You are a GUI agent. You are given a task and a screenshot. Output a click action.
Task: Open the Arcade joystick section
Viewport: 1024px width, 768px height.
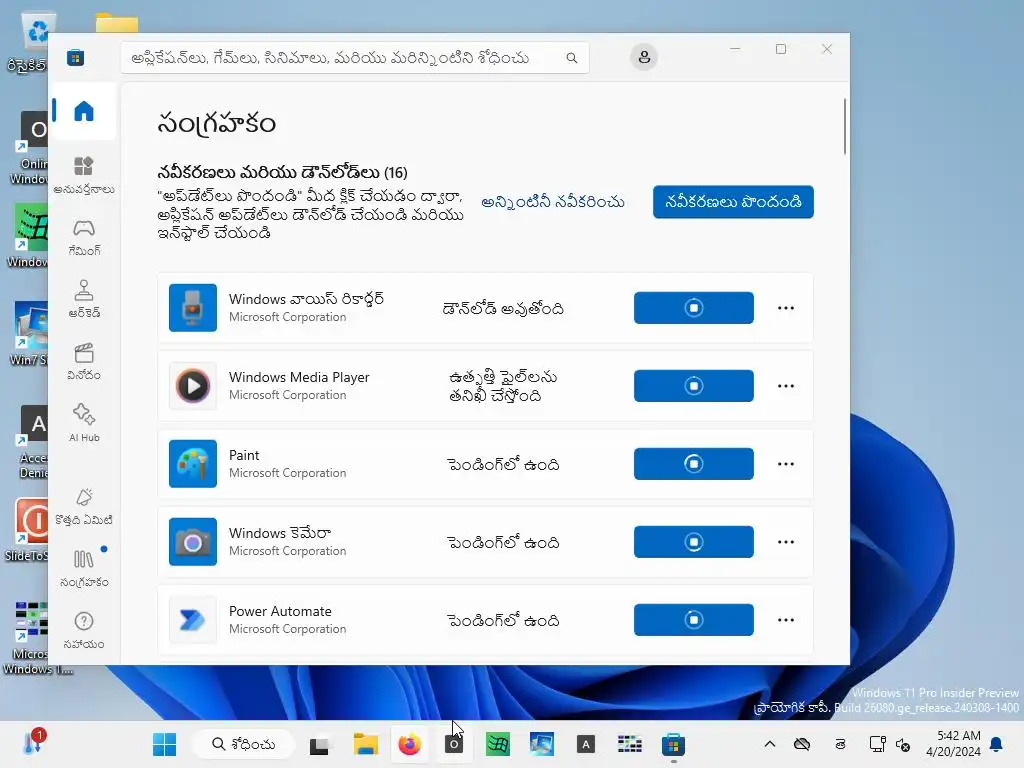84,299
